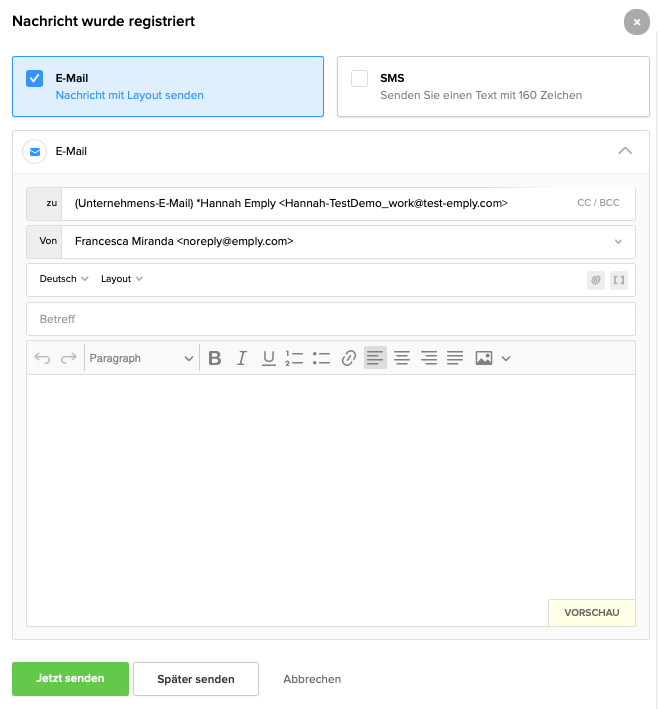Click the Später senden button
The height and width of the screenshot is (709, 659).
click(196, 679)
